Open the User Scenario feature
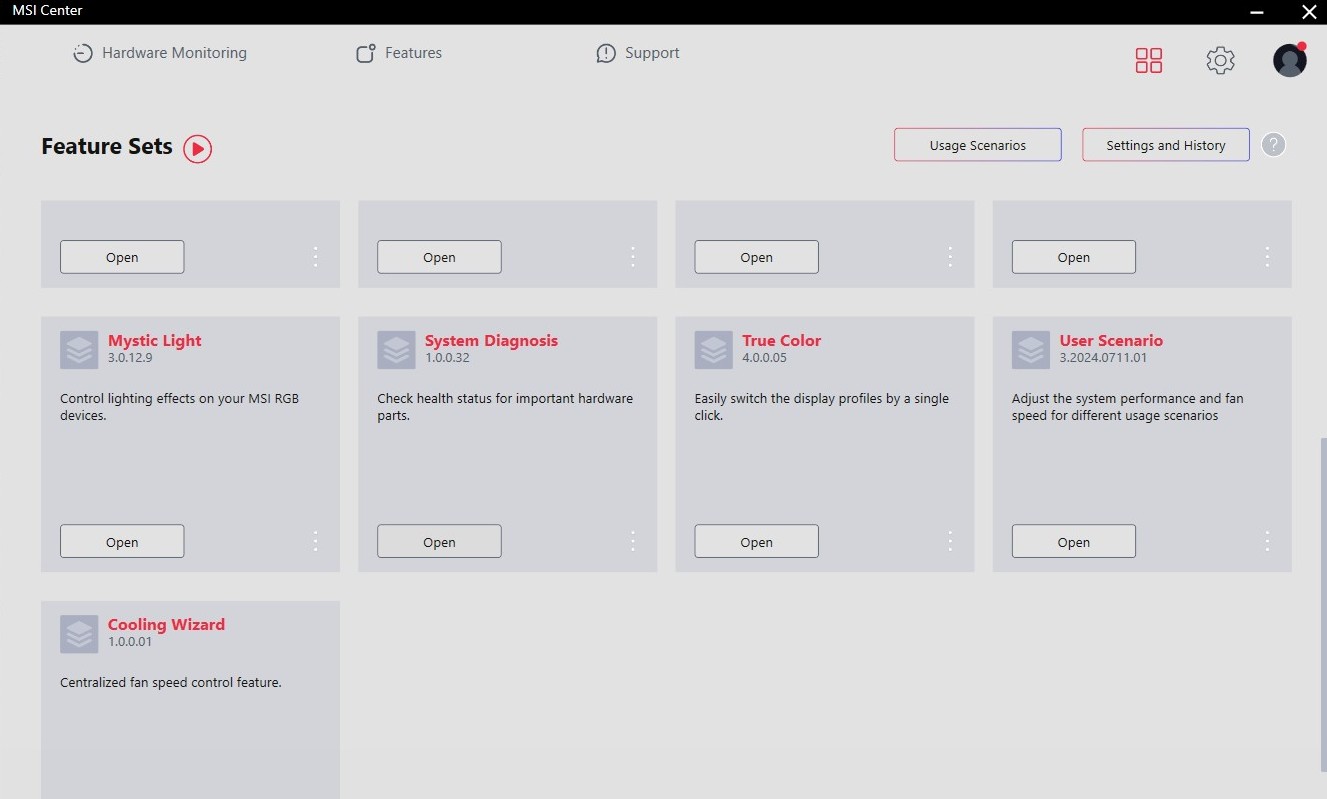 click(x=1074, y=541)
